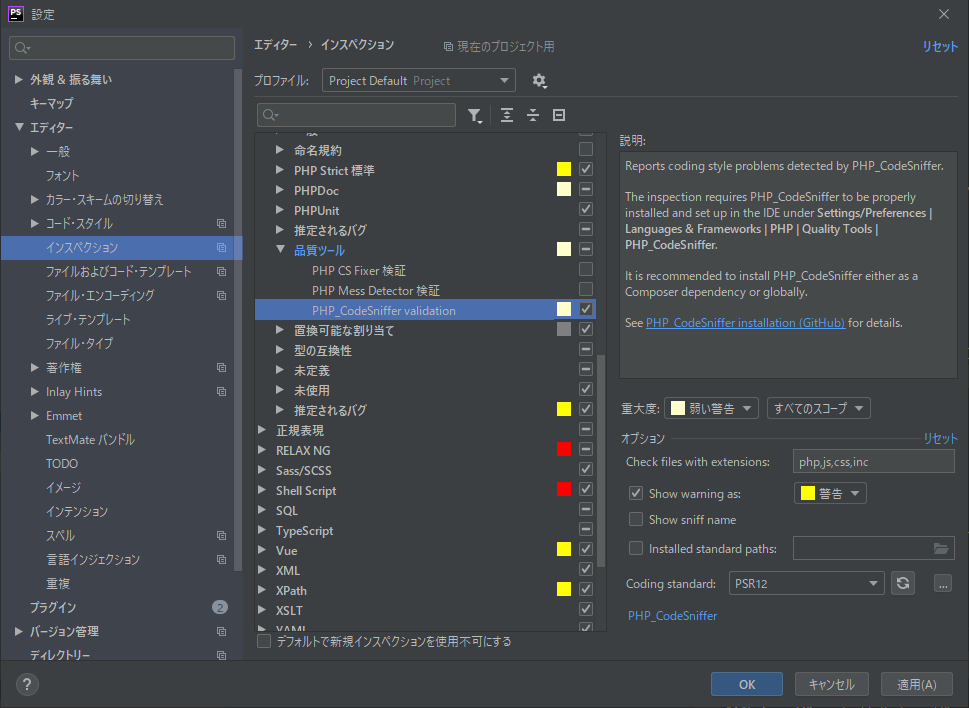This screenshot has width=969, height=708.
Task: Click the red severity swatch on RELAX NG row
Action: (x=564, y=449)
